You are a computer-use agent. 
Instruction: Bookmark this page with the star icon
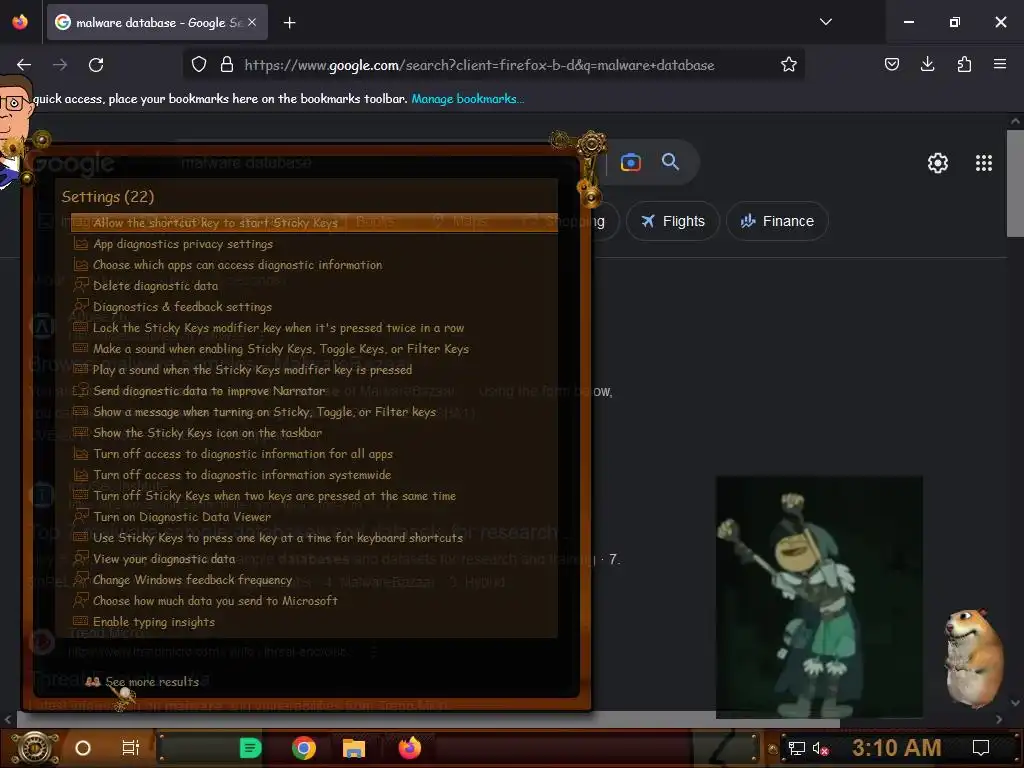tap(788, 64)
